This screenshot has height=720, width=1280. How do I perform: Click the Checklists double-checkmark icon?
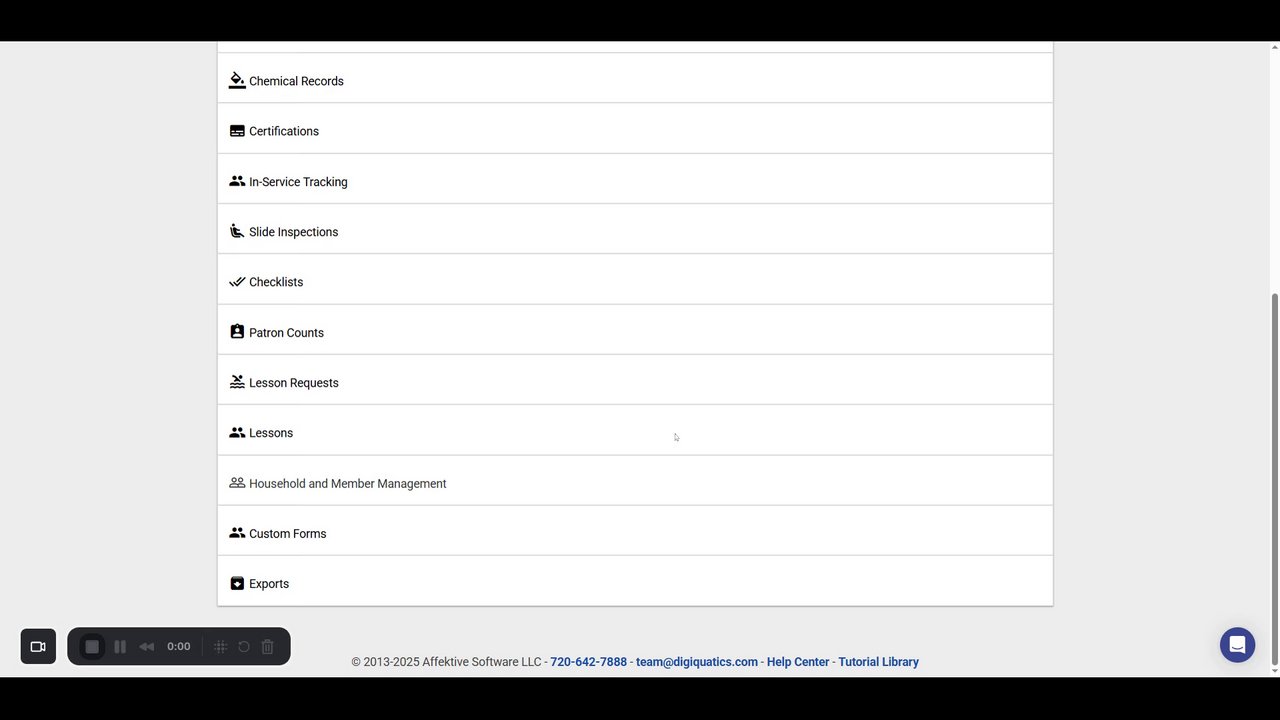point(237,282)
